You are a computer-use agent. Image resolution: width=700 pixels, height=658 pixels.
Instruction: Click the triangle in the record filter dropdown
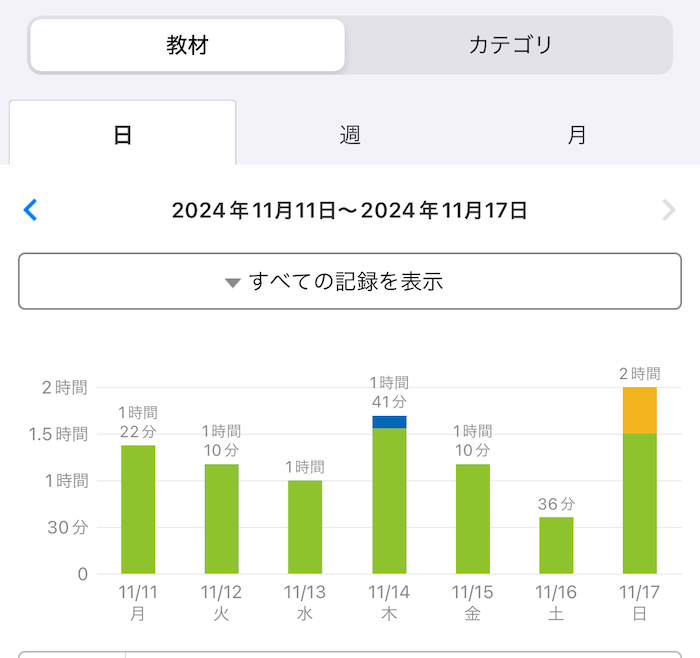[x=233, y=283]
